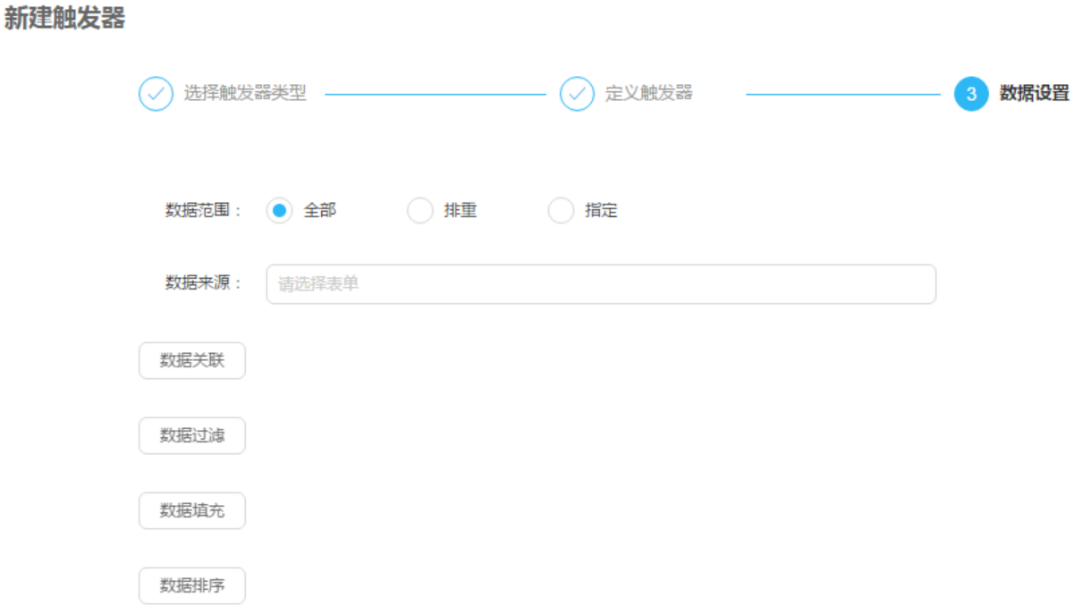Click the 排重 option text
1082x614 pixels.
[x=460, y=211]
